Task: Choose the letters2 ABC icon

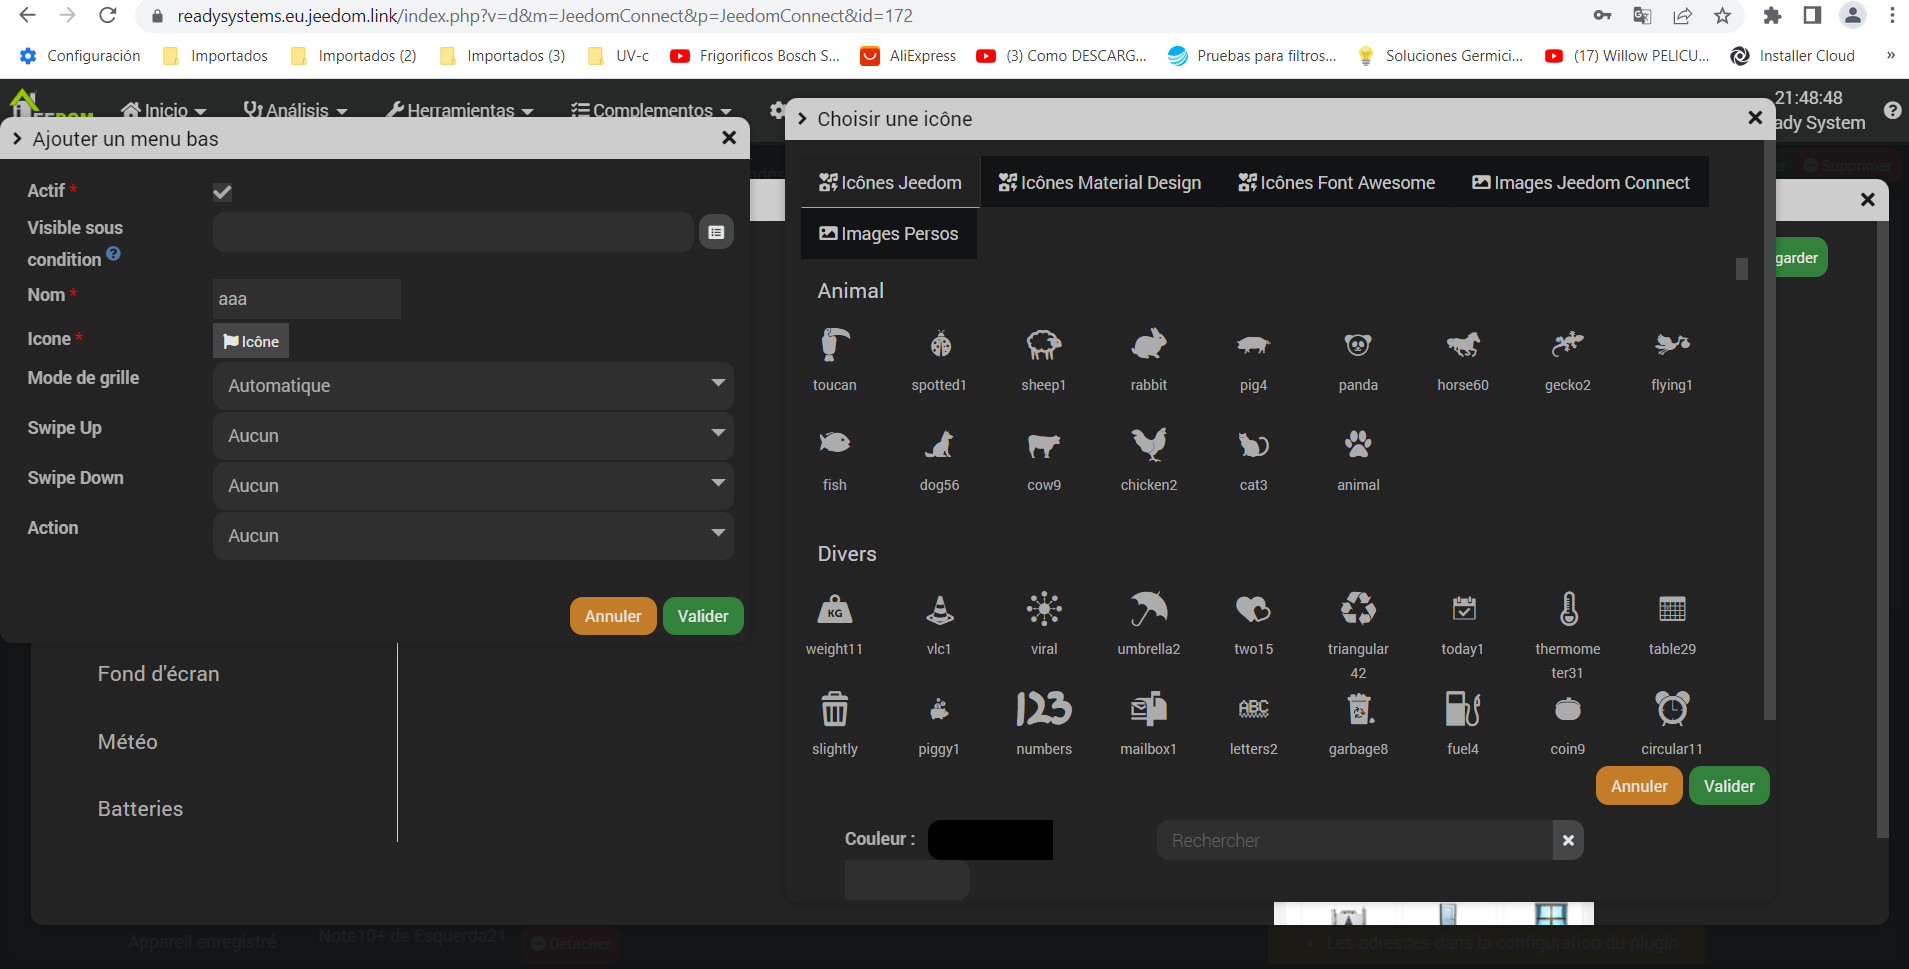Action: point(1253,709)
